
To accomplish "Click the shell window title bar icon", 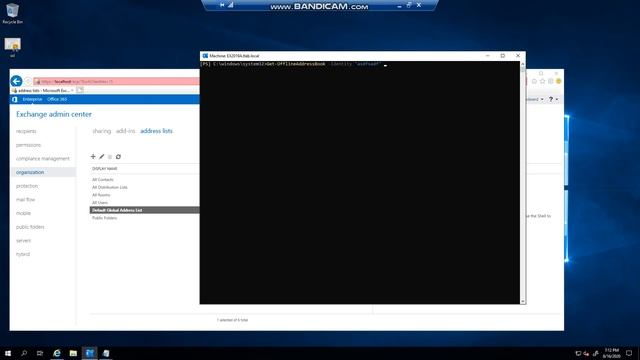I will point(205,56).
